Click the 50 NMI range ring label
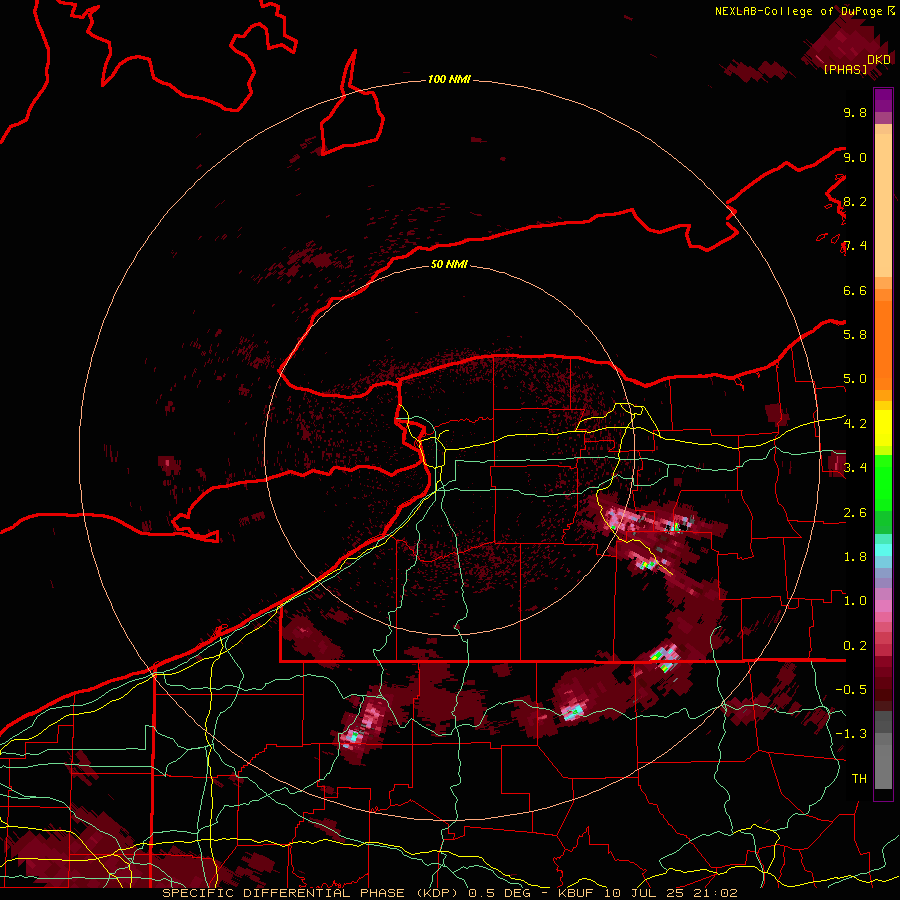The image size is (900, 900). (x=449, y=264)
